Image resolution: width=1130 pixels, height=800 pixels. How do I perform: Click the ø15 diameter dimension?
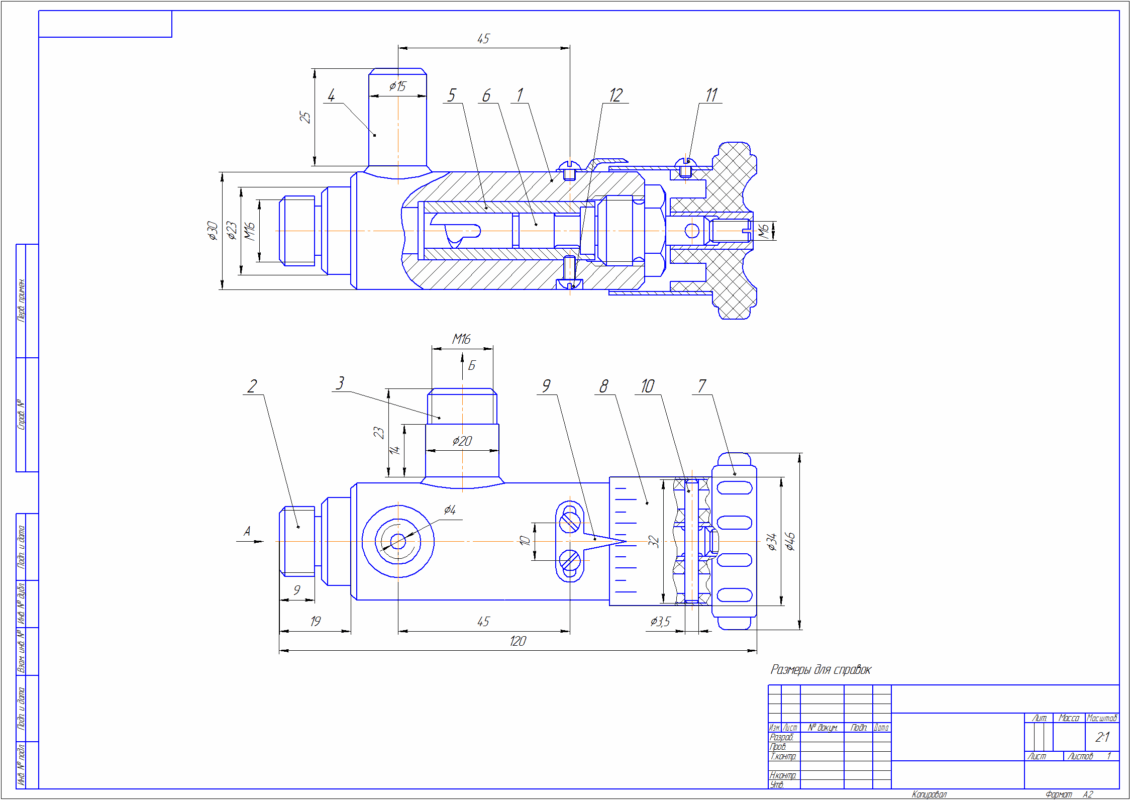click(x=398, y=87)
